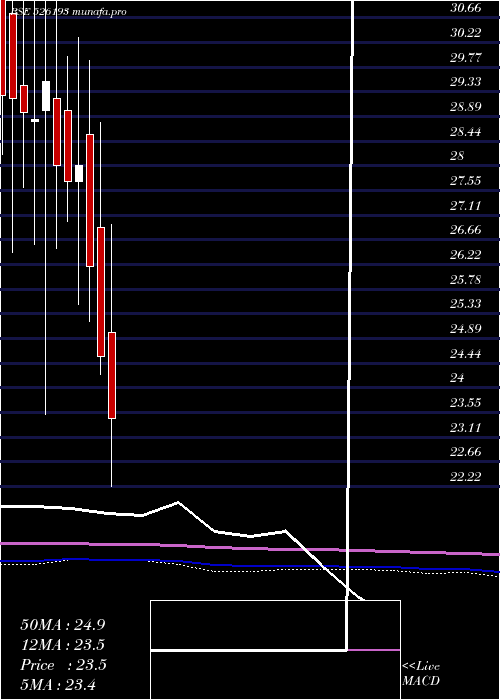The width and height of the screenshot is (500, 700).
Task: Click the 30.66 price axis label
Action: (466, 8)
